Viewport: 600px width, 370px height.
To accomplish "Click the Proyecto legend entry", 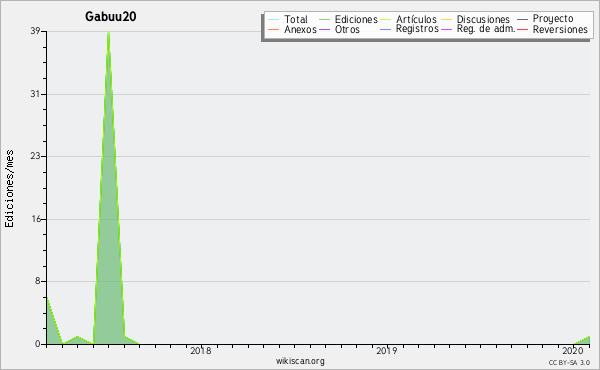I will coord(545,19).
